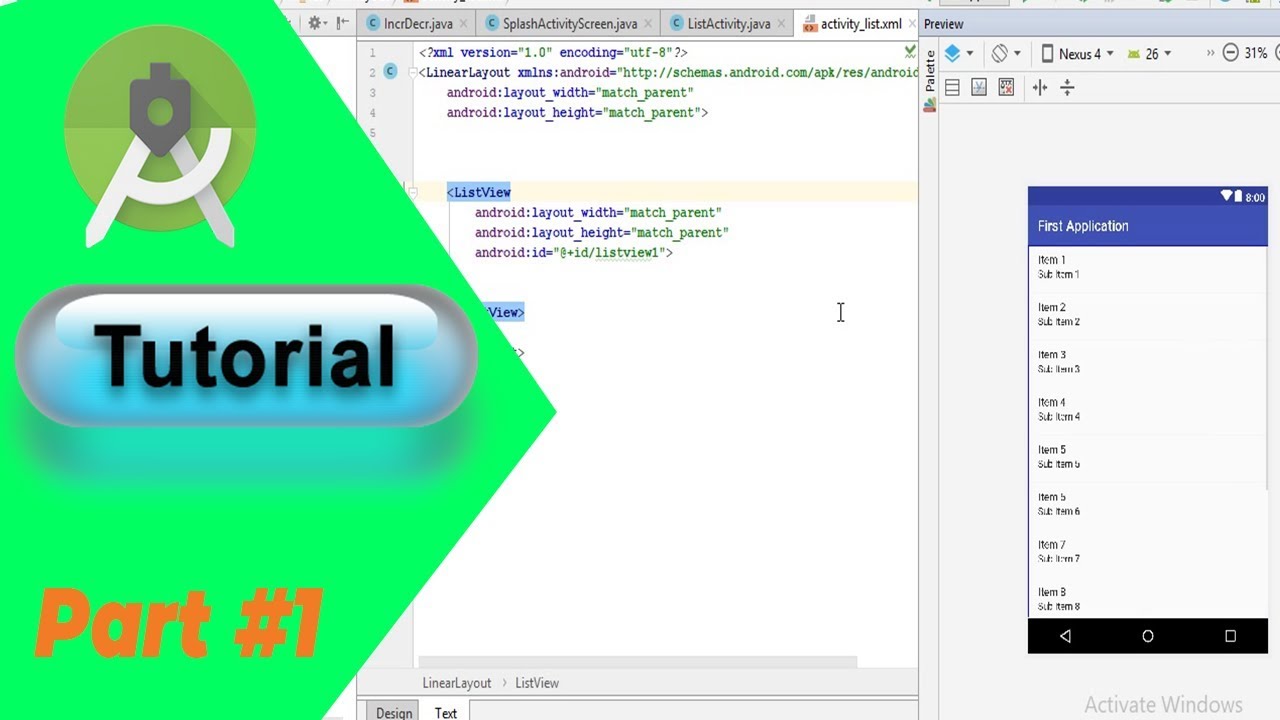1280x720 pixels.
Task: Switch to the IncrDecr.java tab
Action: pos(417,23)
